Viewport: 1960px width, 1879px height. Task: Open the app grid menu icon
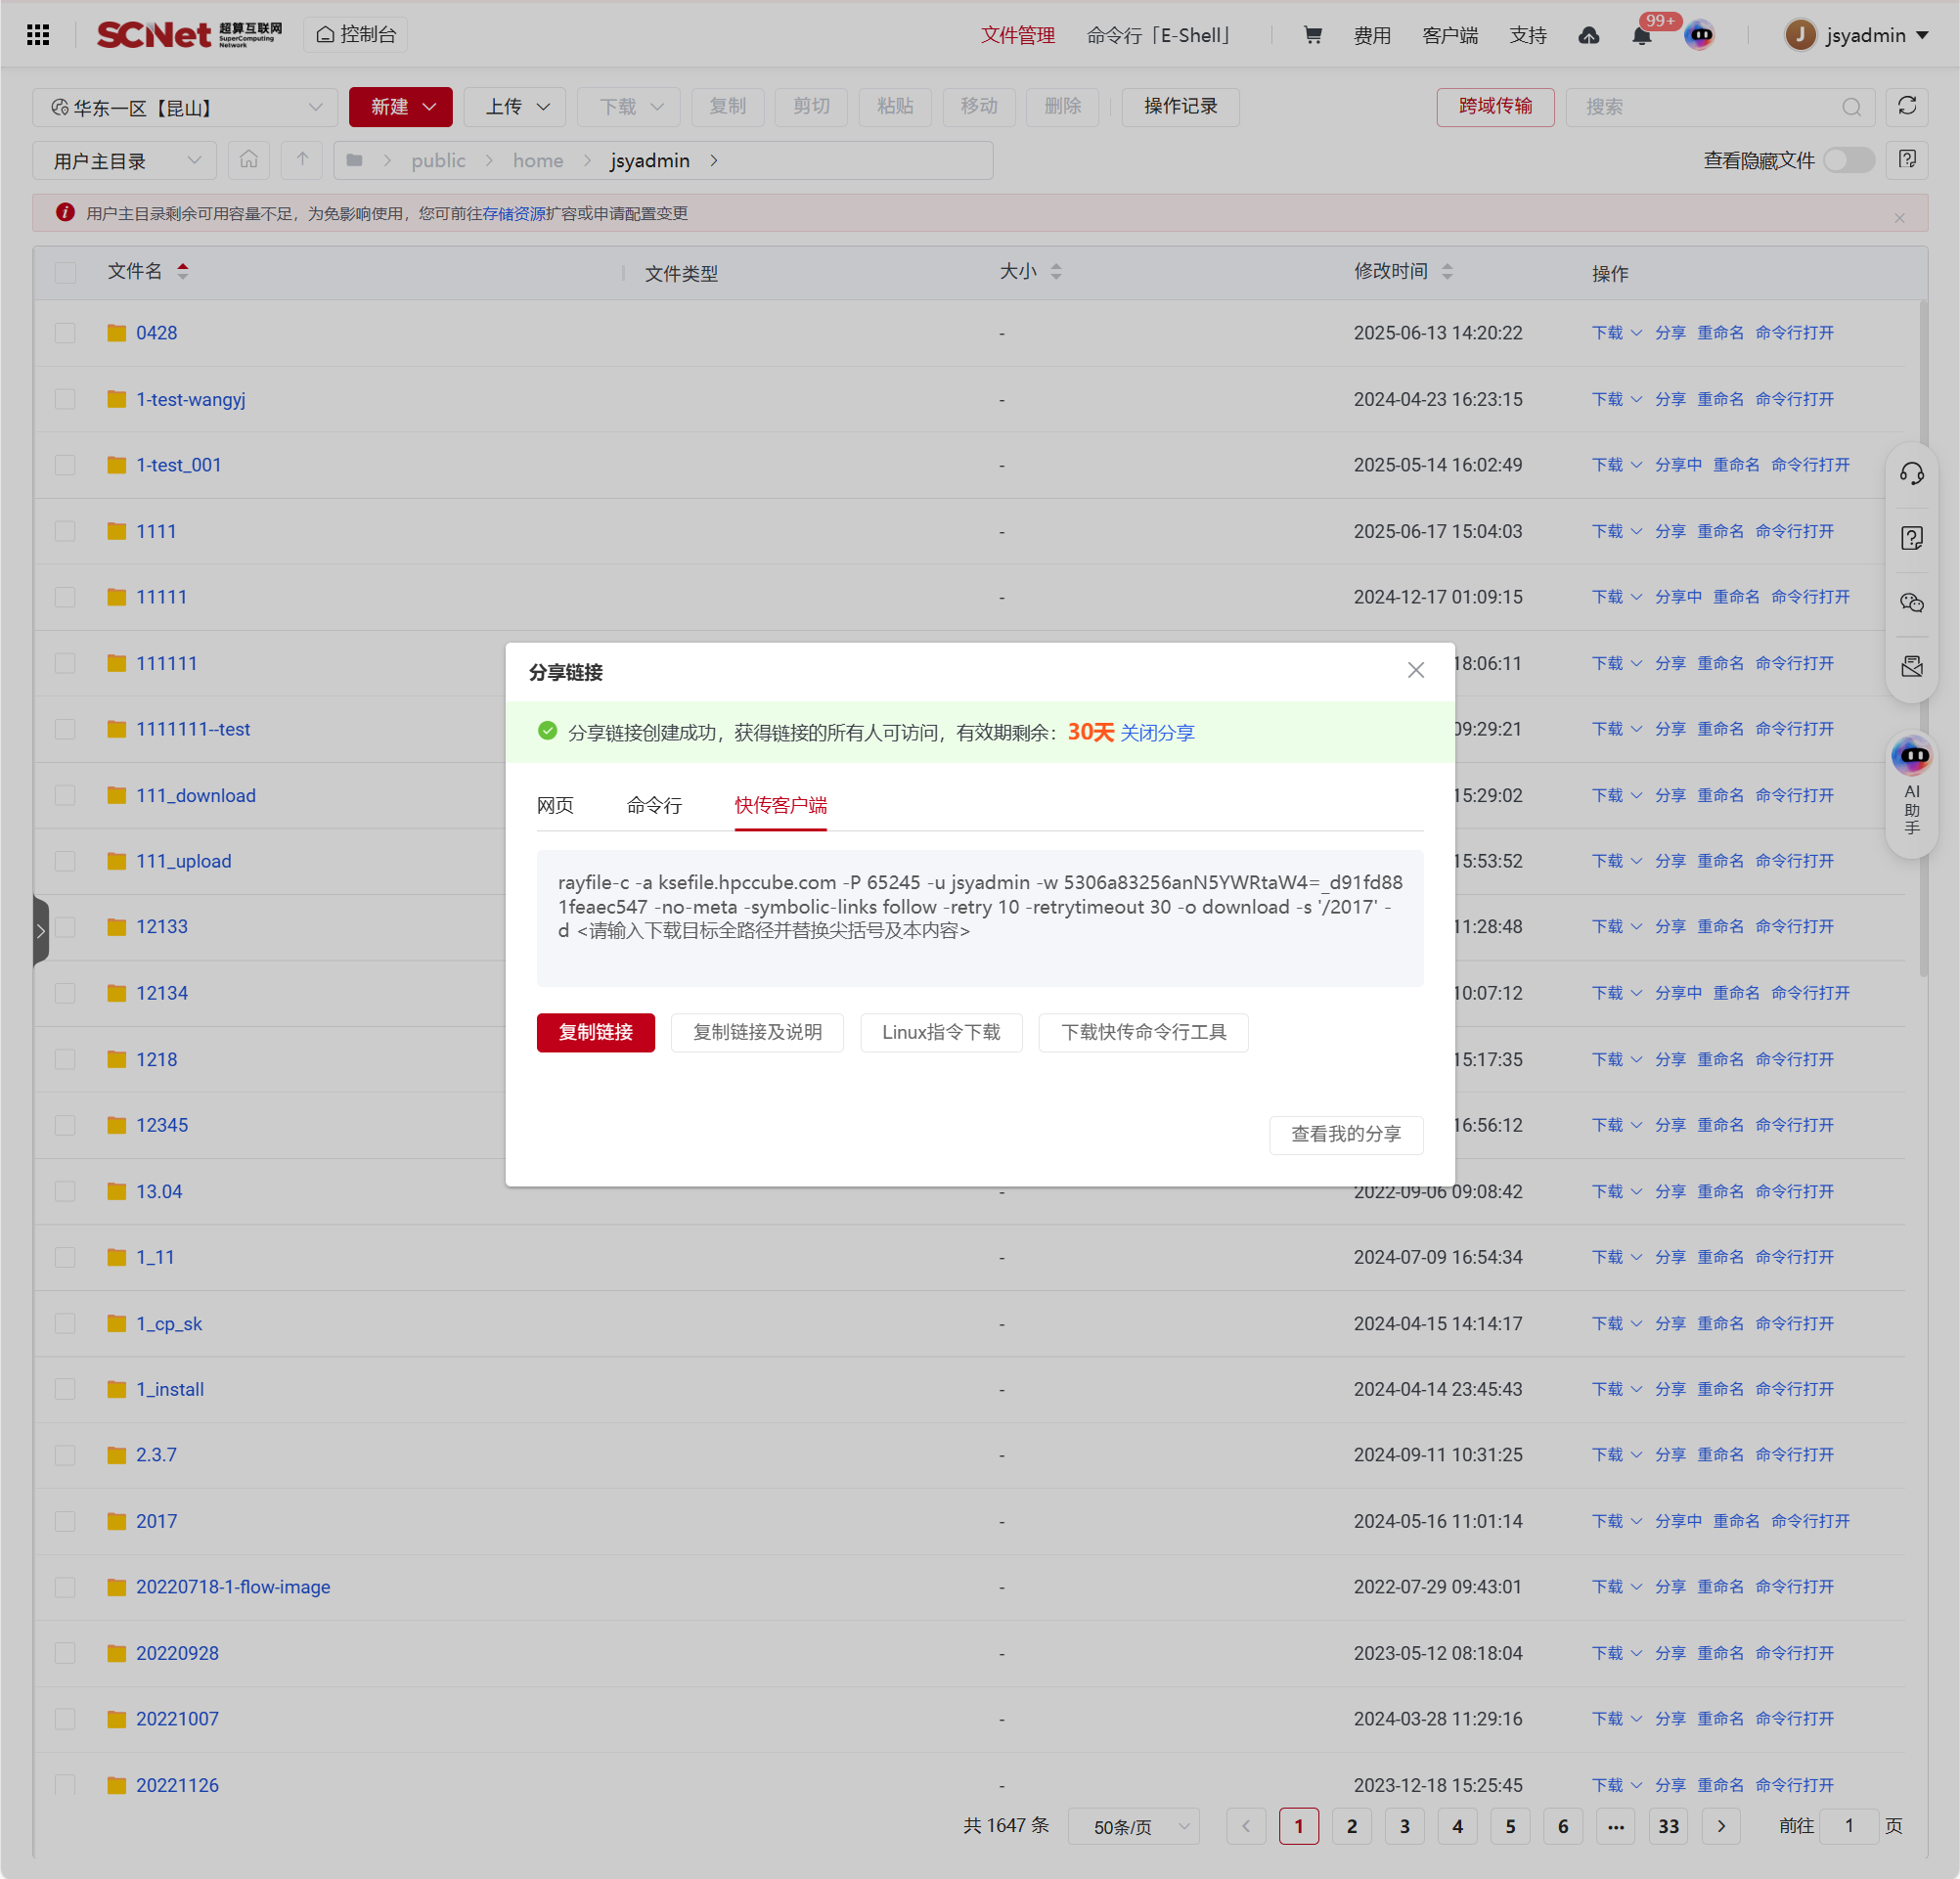38,35
